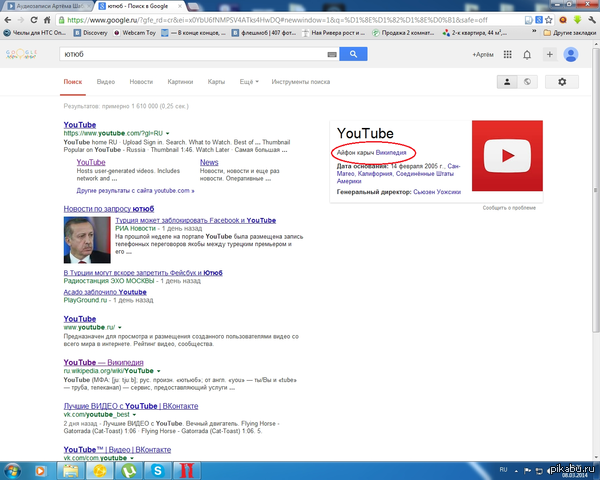Open Google notifications bell
The width and height of the screenshot is (600, 480).
coord(527,55)
